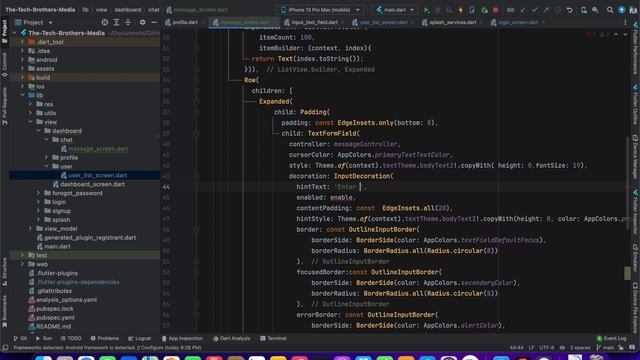
Task: Expand the android folder
Action: (x=22, y=60)
